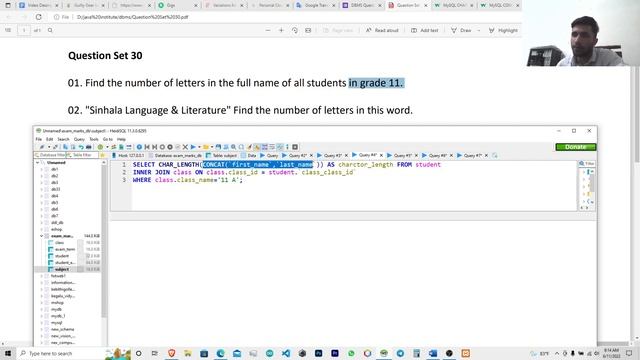Collapse the exam_marks database node
The image size is (640, 360).
click(41, 236)
